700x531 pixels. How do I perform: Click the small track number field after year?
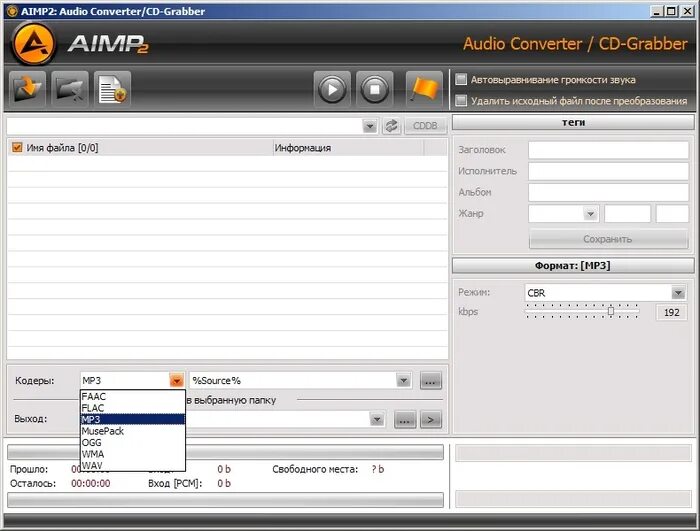point(672,214)
